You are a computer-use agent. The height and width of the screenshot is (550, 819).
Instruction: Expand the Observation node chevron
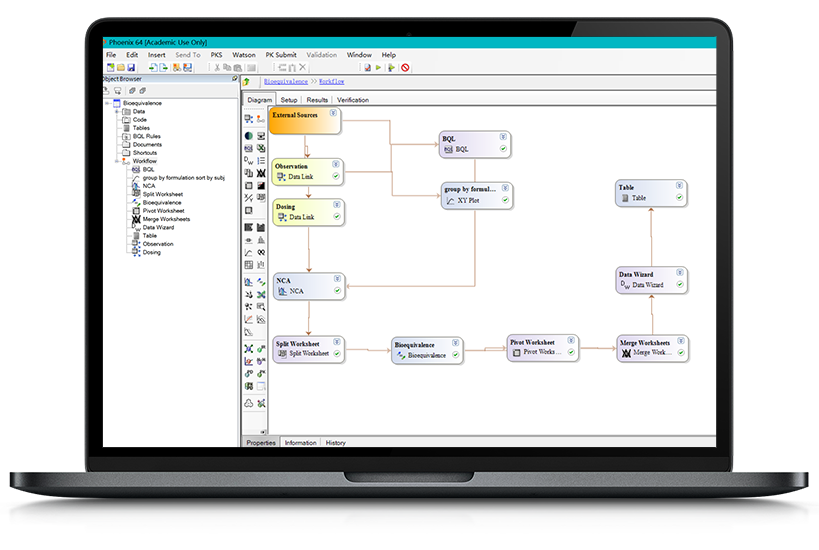(336, 164)
